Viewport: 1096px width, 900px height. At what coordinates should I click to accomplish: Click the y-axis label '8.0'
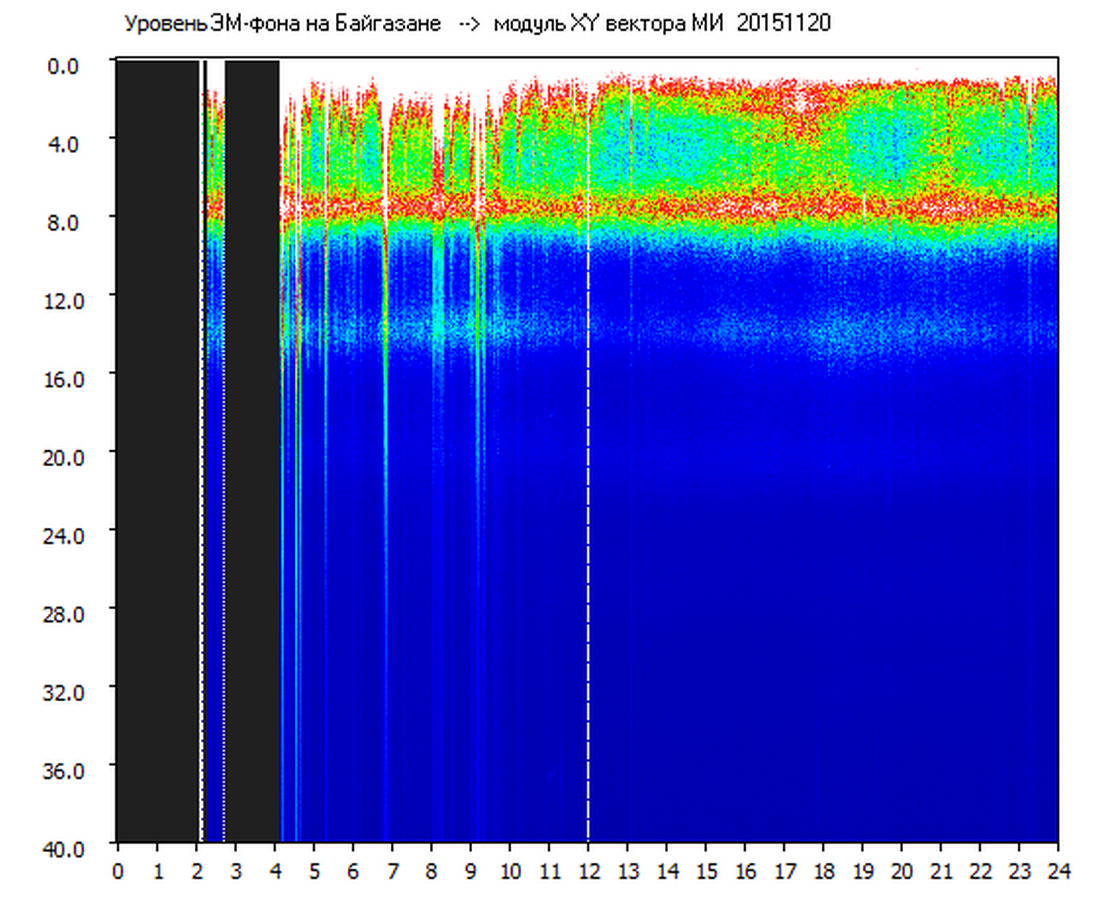pyautogui.click(x=63, y=222)
